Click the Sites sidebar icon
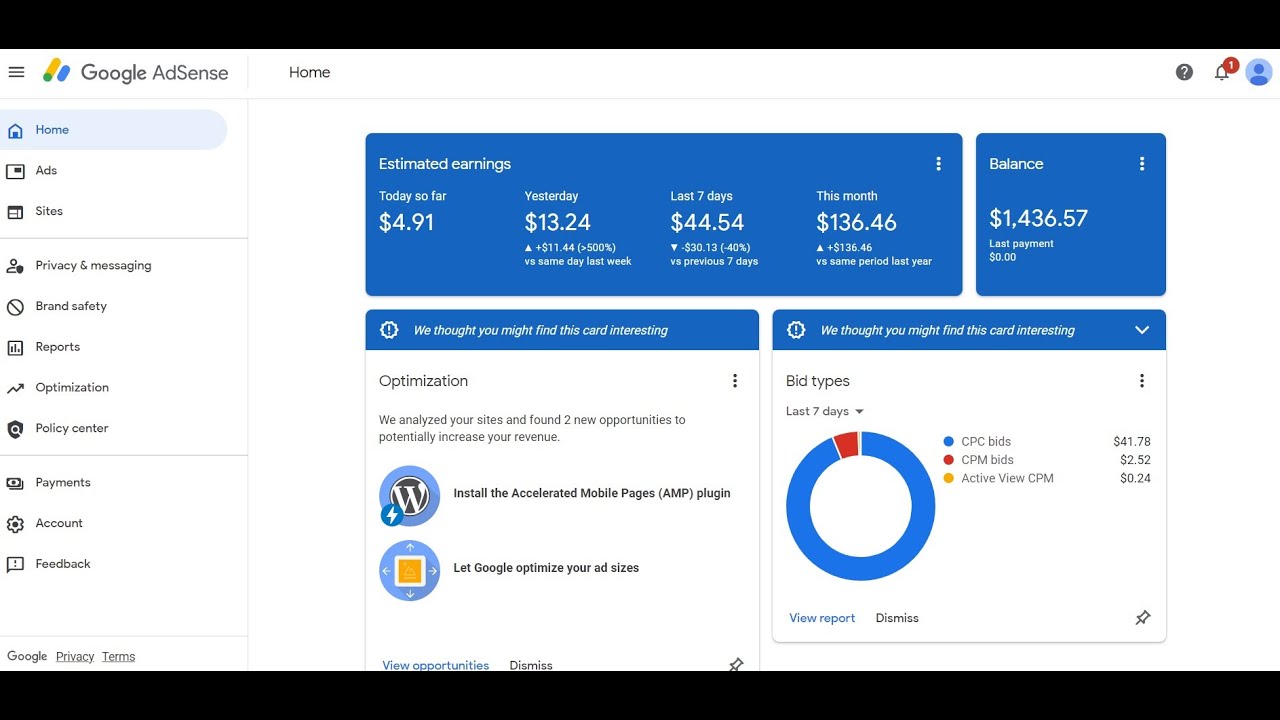The image size is (1280, 720). 15,212
